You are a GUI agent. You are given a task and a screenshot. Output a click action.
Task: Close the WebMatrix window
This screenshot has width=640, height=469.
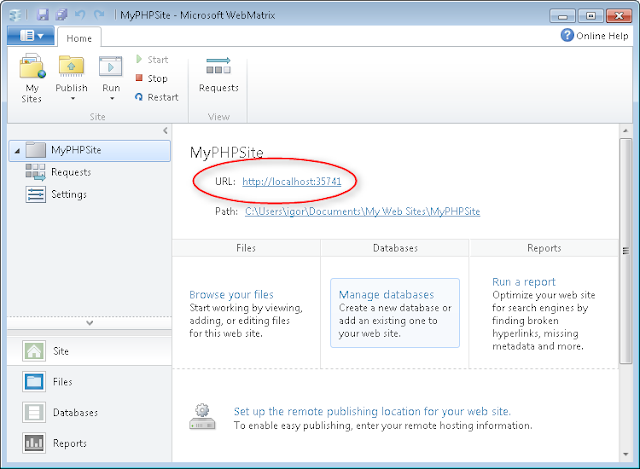point(619,16)
